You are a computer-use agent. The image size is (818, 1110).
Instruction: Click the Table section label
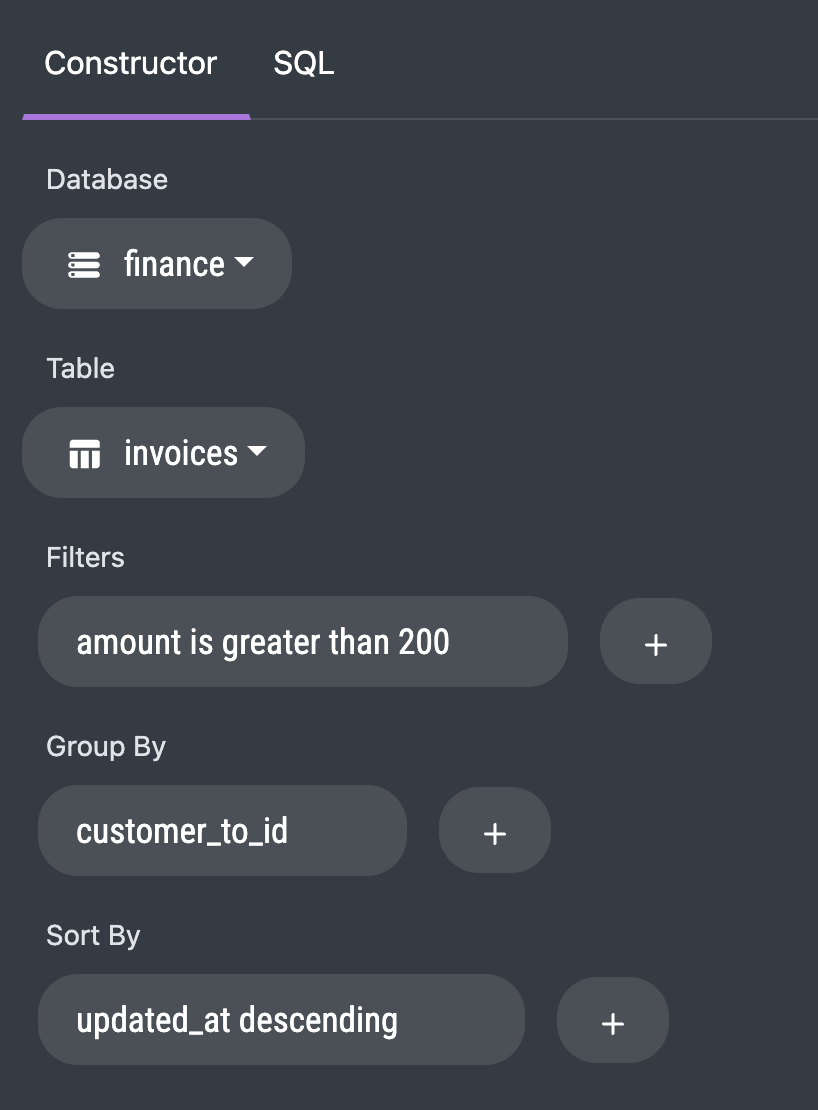(80, 368)
